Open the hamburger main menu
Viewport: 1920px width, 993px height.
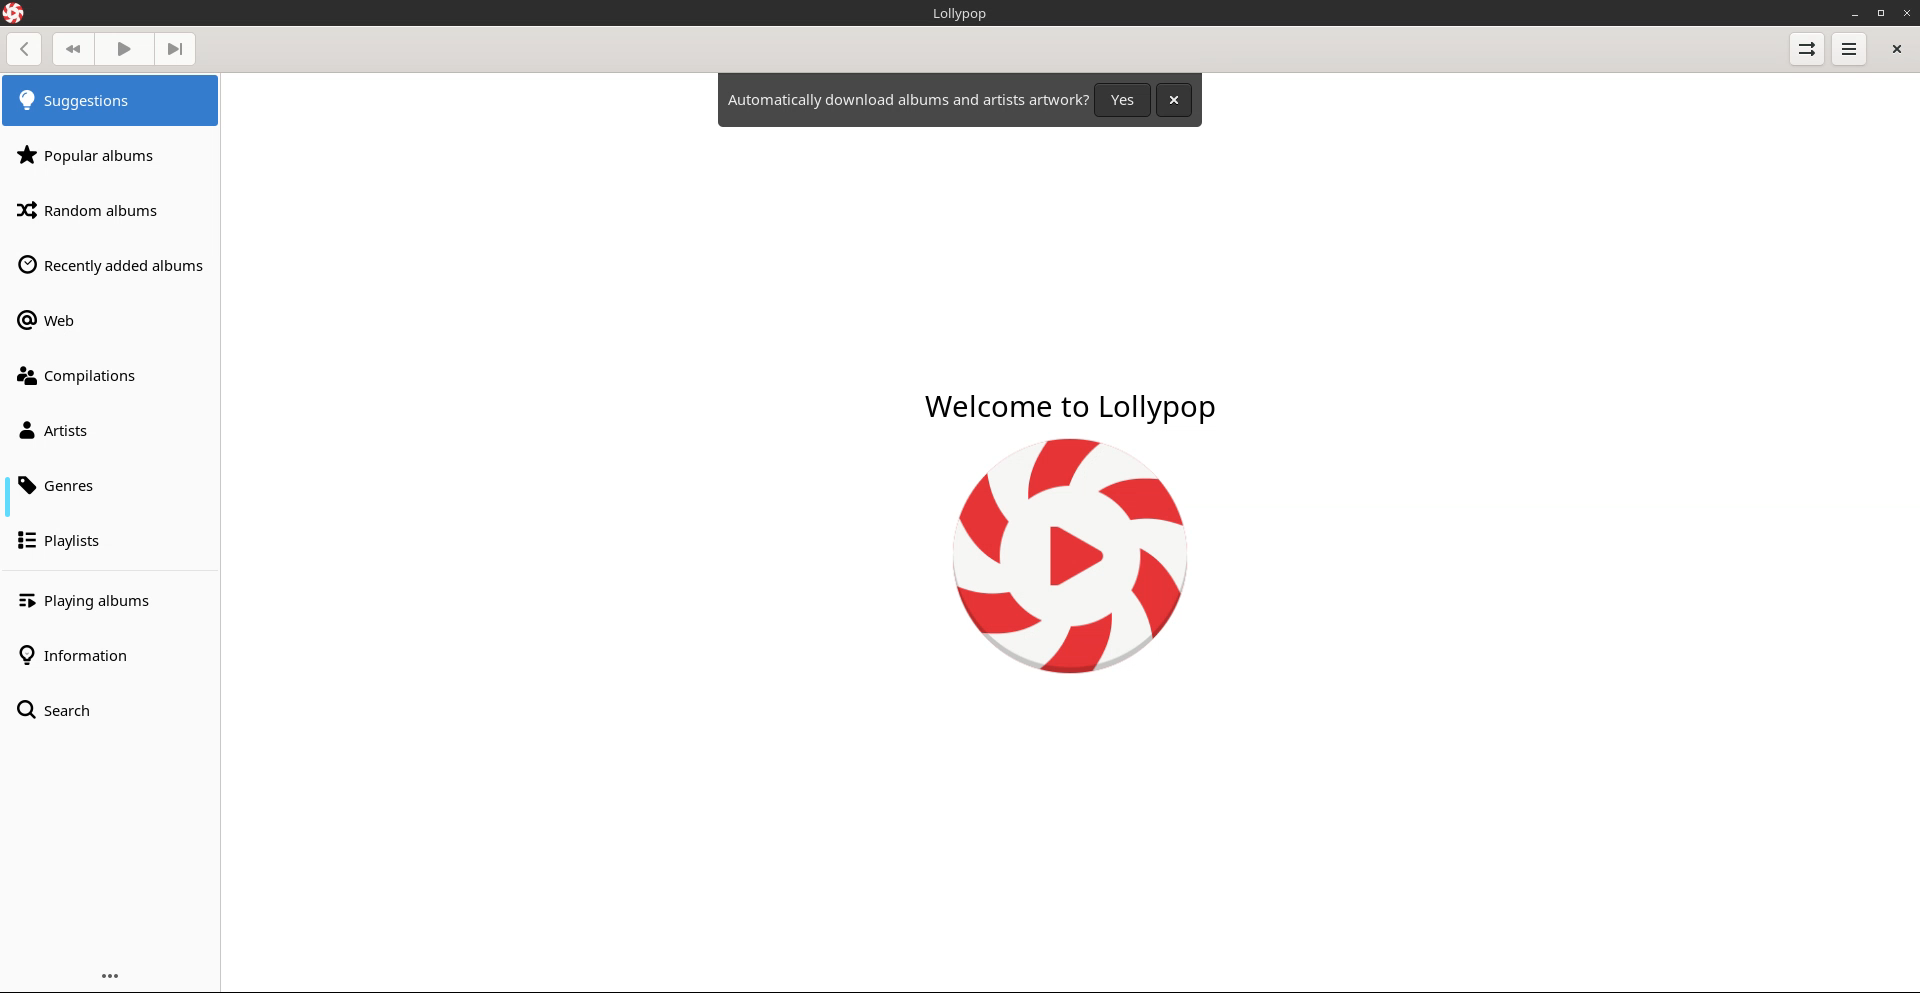point(1849,49)
